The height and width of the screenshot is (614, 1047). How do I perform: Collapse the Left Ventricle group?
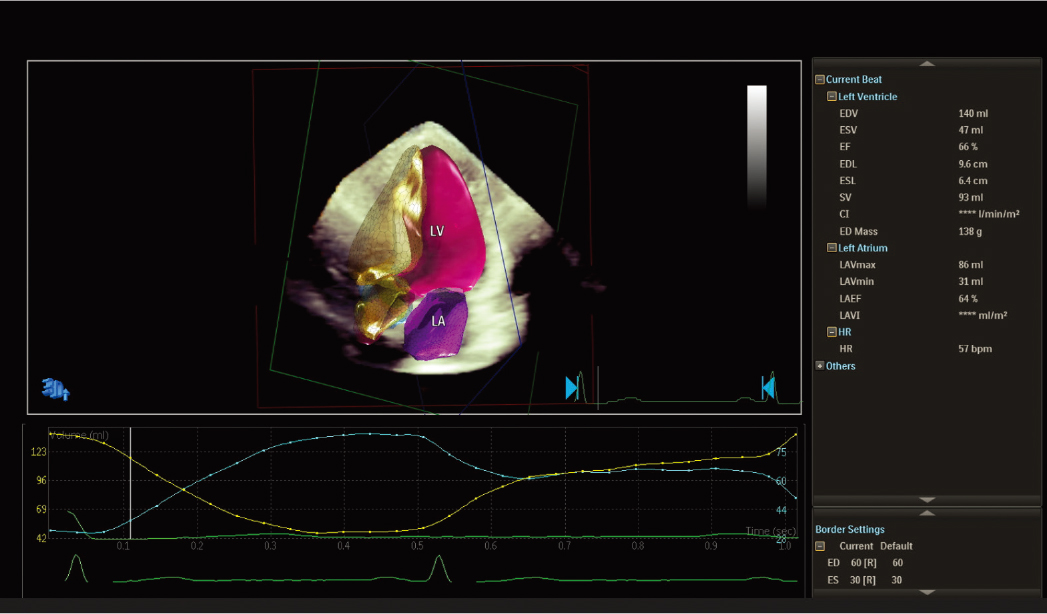click(x=832, y=97)
